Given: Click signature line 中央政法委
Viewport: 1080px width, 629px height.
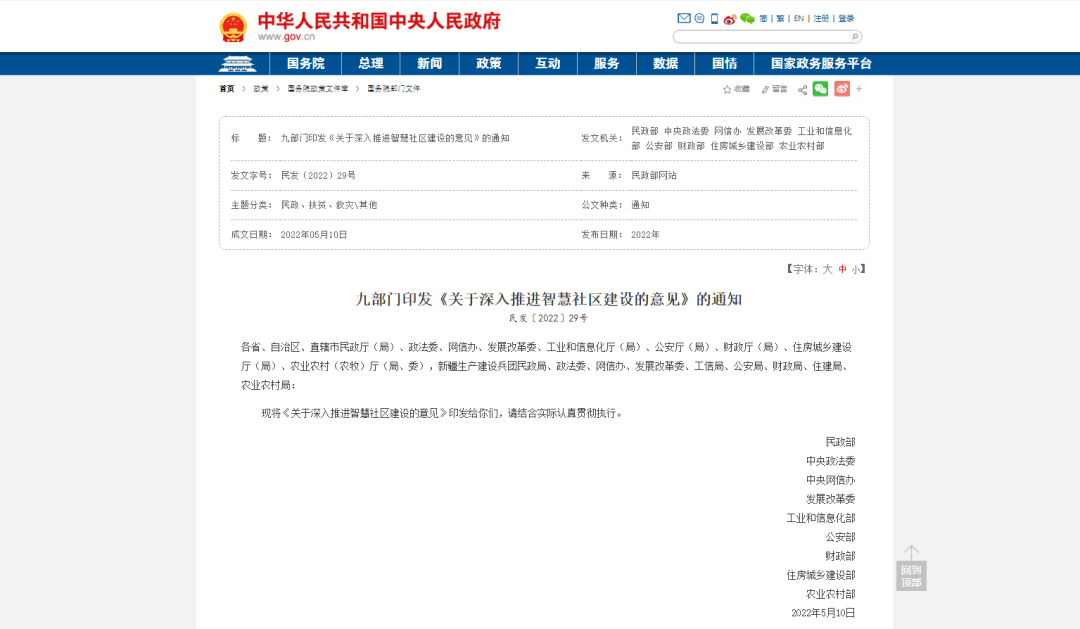Looking at the screenshot, I should click(831, 461).
